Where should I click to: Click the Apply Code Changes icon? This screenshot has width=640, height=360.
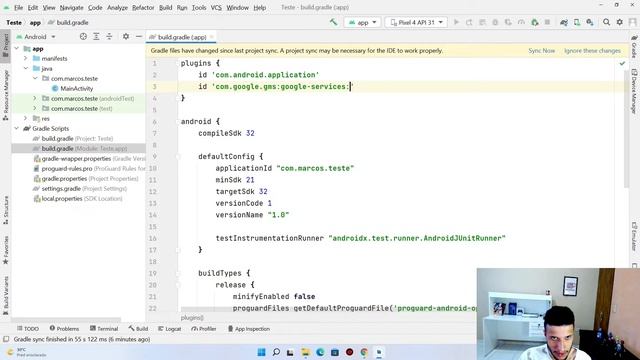tap(482, 22)
